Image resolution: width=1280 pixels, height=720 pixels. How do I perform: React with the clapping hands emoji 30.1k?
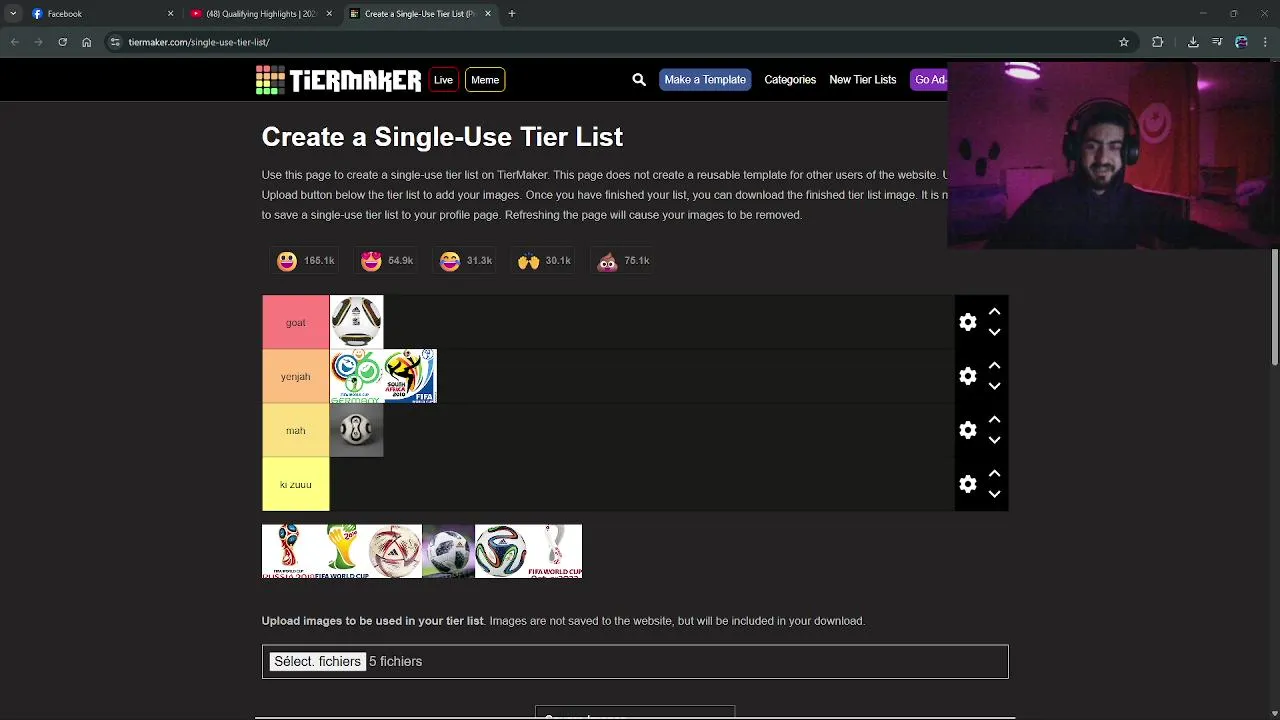coord(545,261)
